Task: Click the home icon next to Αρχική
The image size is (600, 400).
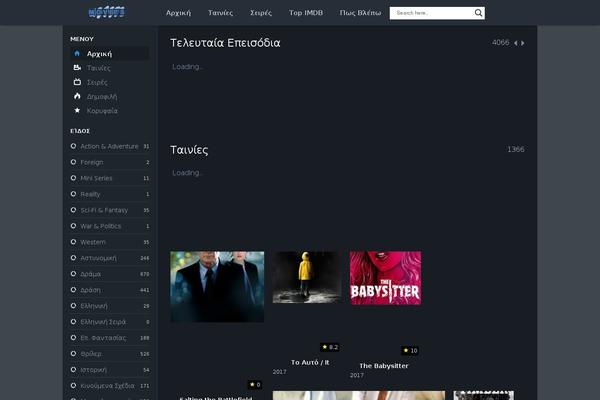Action: pyautogui.click(x=77, y=54)
